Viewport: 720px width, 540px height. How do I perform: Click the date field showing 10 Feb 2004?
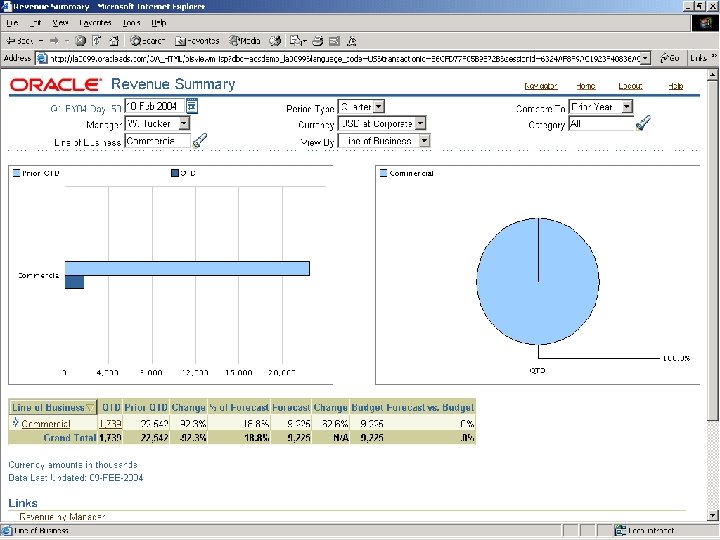coord(154,106)
